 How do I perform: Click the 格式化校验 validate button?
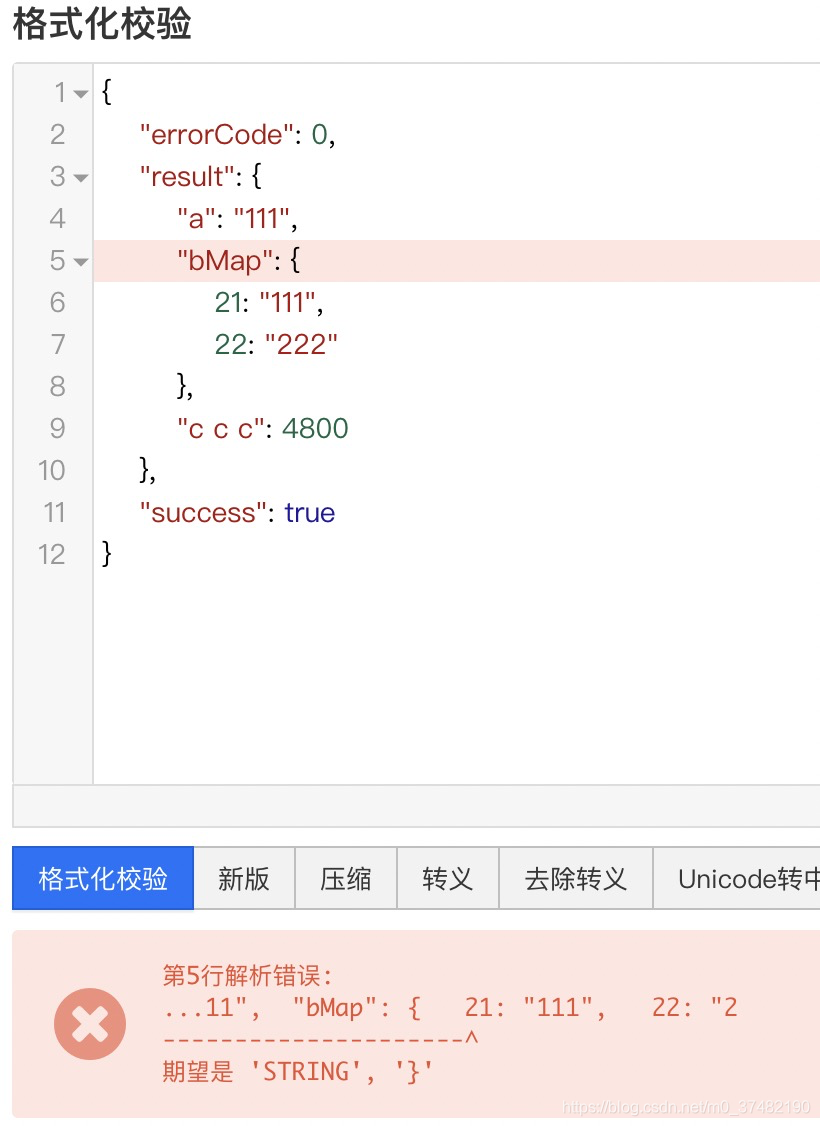click(101, 877)
